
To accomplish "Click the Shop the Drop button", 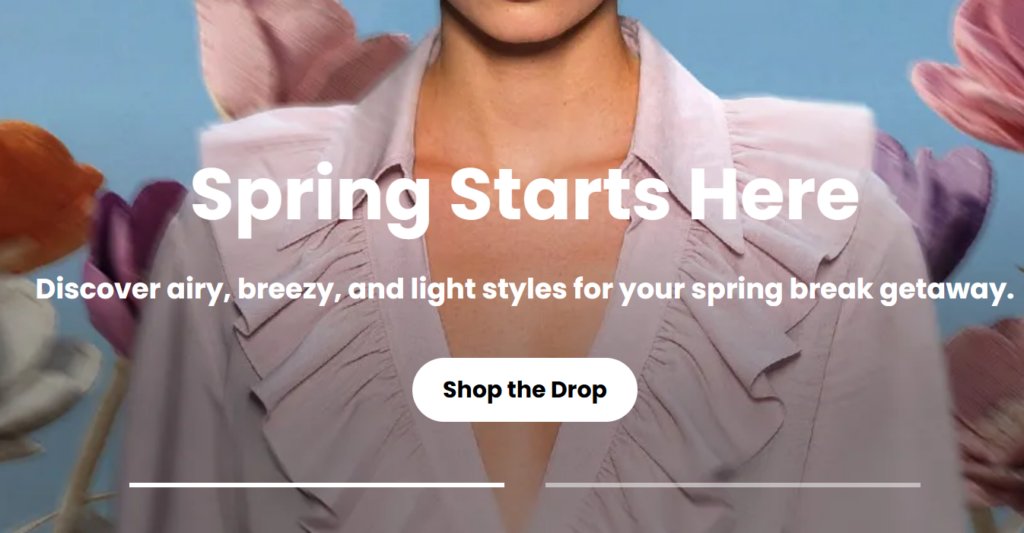I will (524, 390).
